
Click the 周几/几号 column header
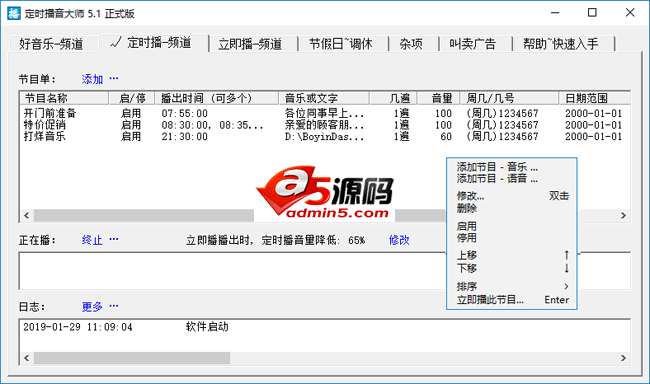point(509,98)
